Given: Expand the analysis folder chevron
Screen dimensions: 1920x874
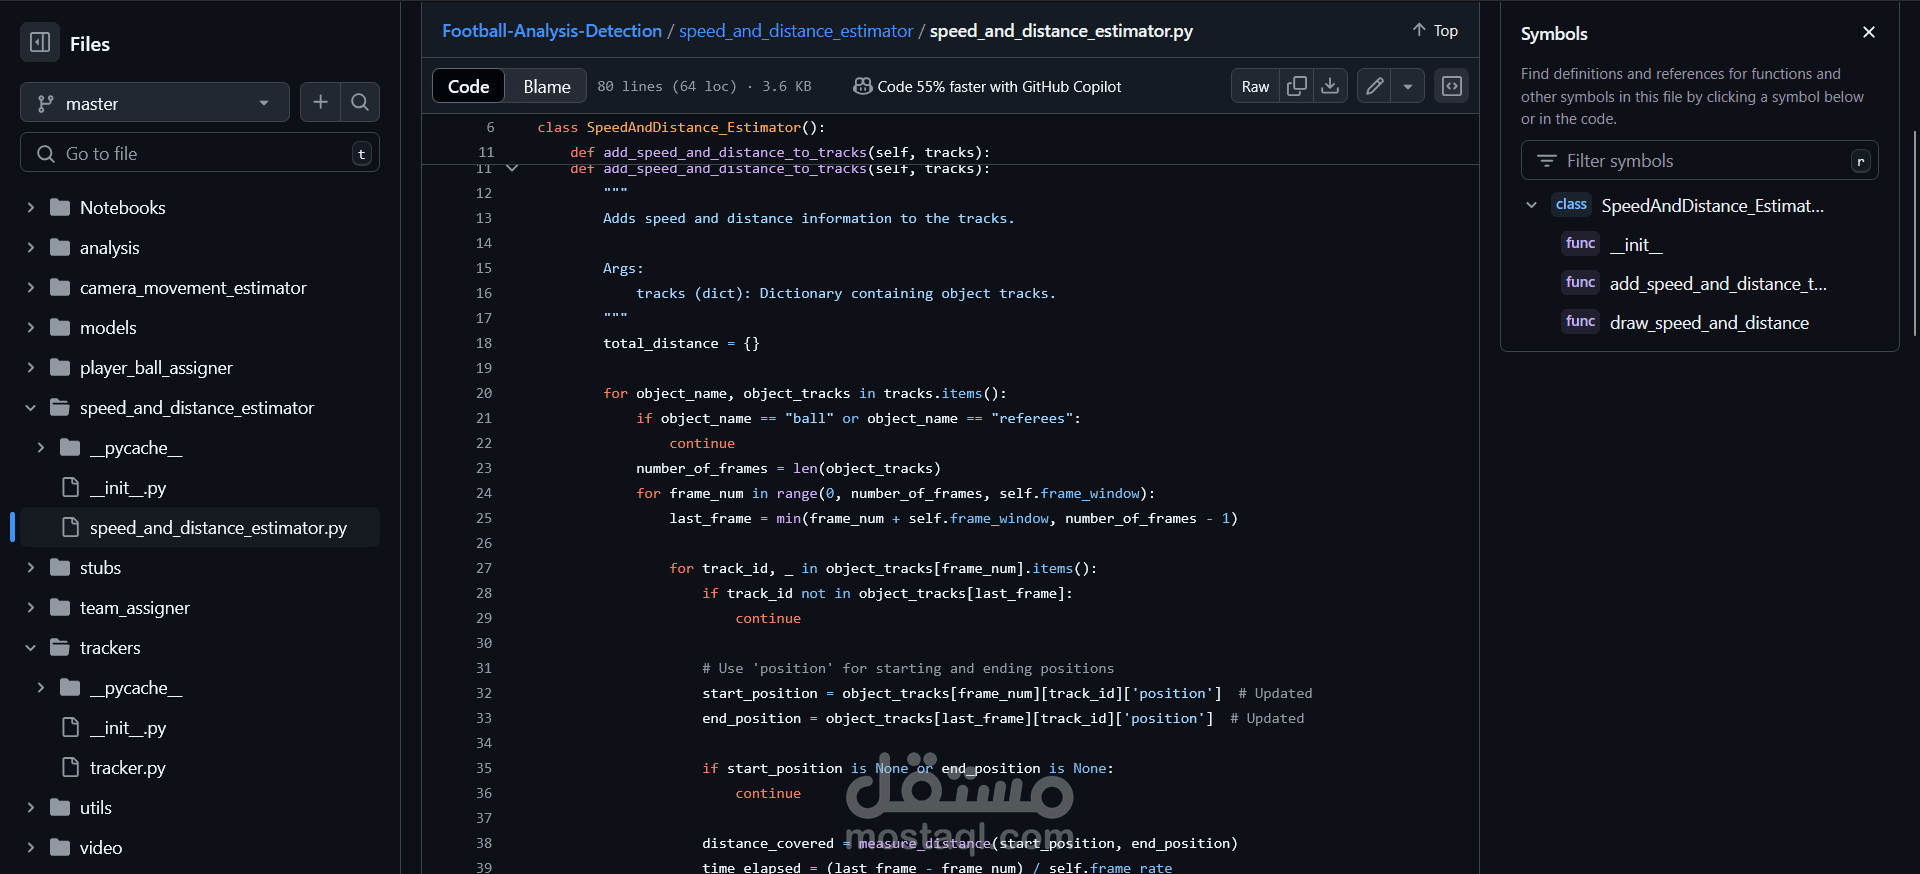Looking at the screenshot, I should click(30, 247).
